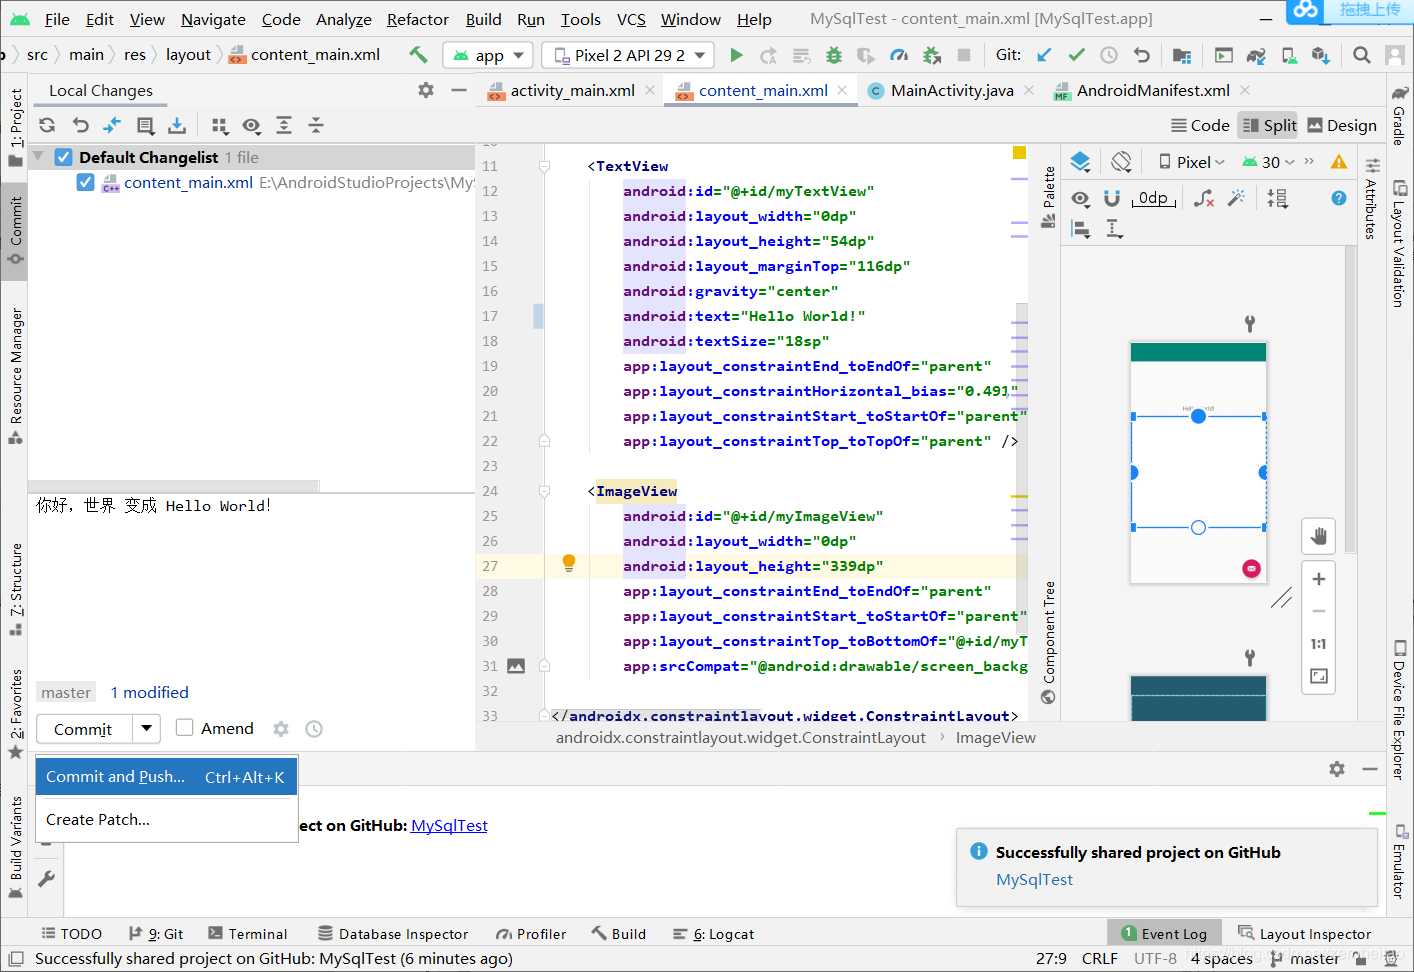Toggle the Default Changelist checkbox
The image size is (1414, 972).
63,156
